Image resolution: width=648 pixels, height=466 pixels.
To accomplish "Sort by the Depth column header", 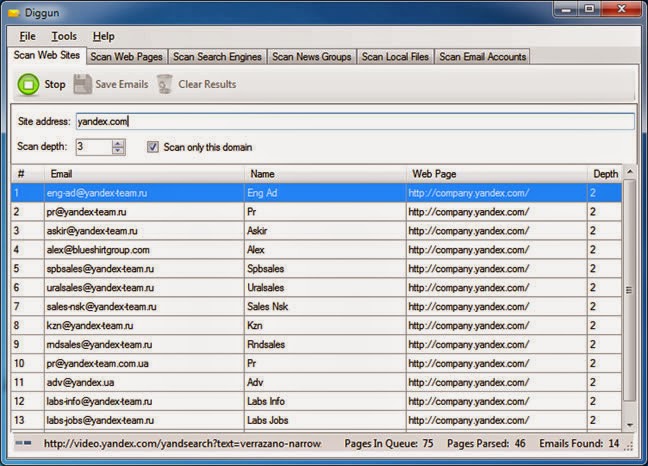I will (605, 174).
